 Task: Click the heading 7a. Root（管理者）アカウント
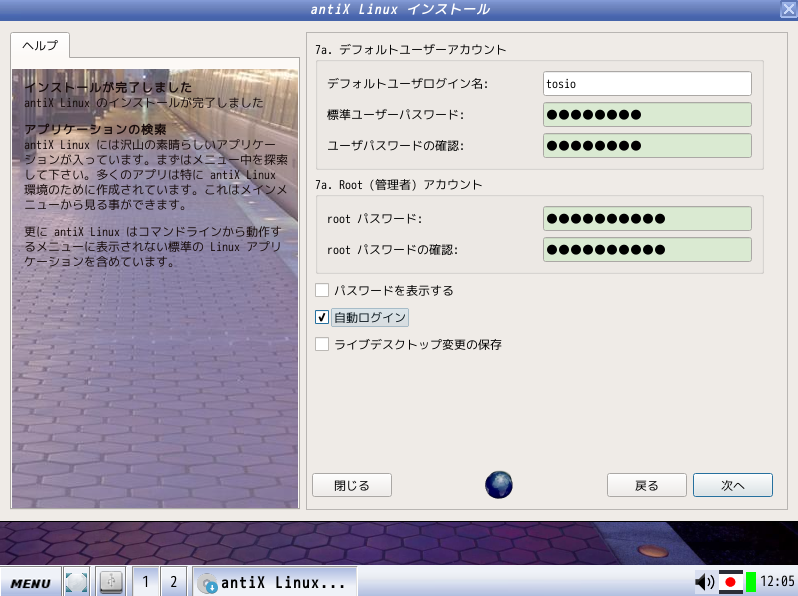[398, 184]
